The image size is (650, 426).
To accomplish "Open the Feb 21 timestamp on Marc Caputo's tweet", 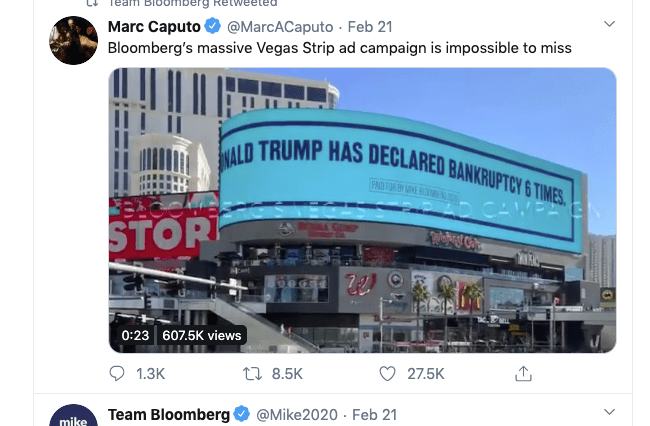I will (x=369, y=26).
